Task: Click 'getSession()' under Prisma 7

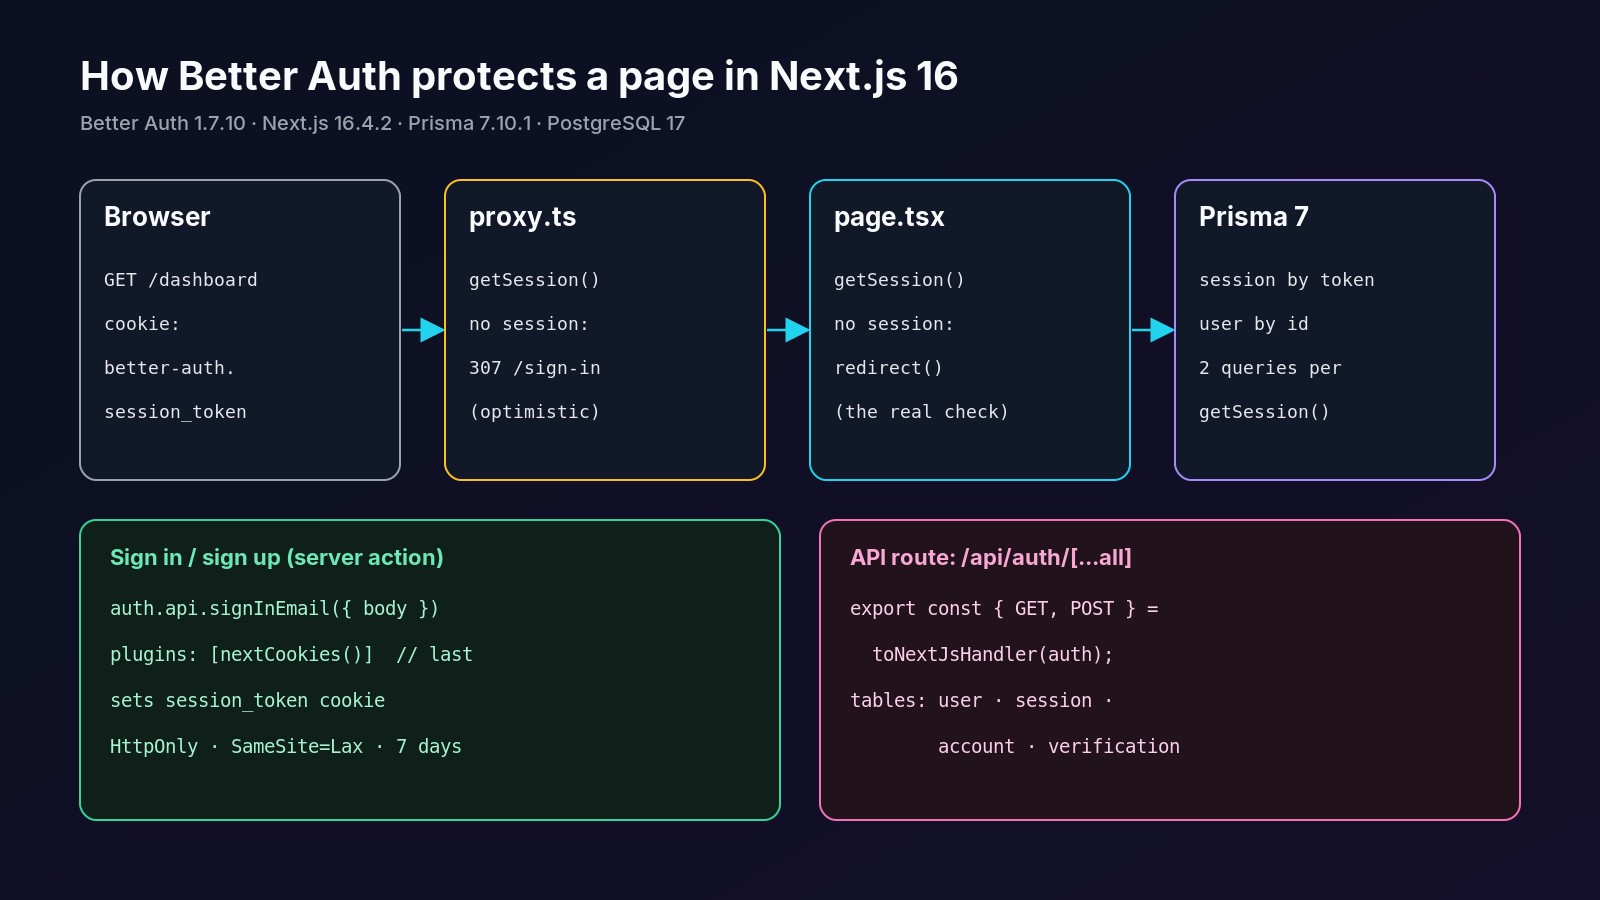Action: click(1264, 412)
